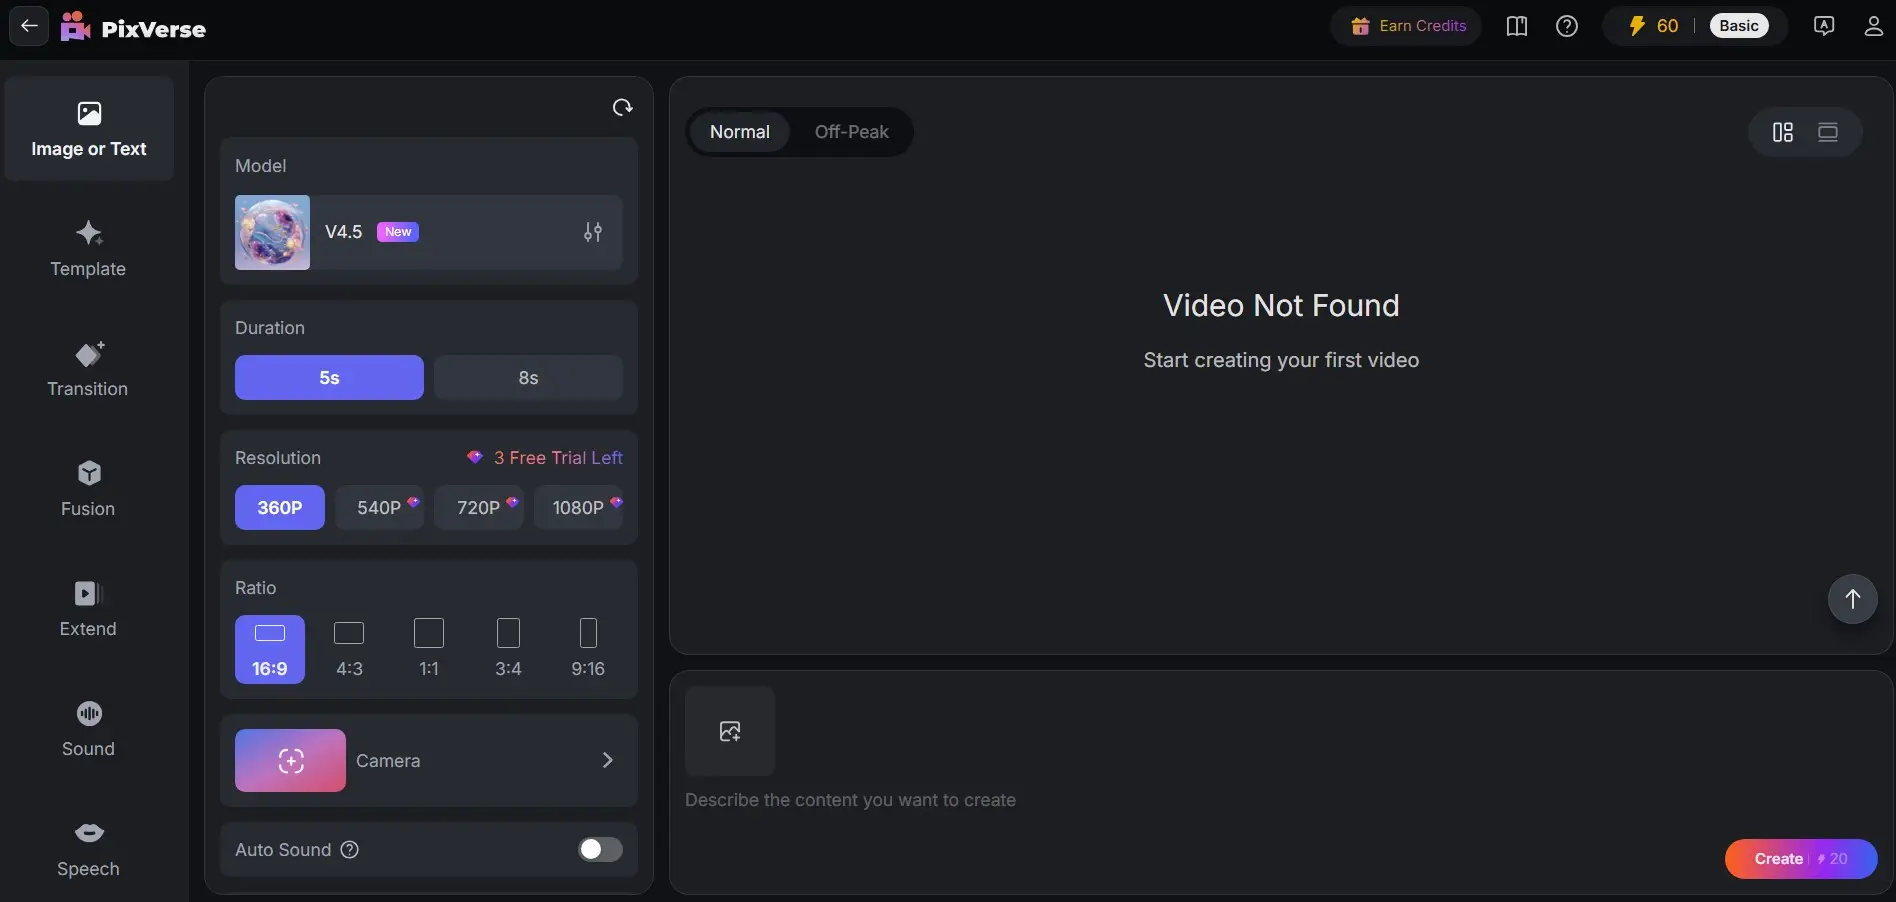The image size is (1896, 902).
Task: Toggle the Auto Sound switch
Action: pyautogui.click(x=600, y=849)
